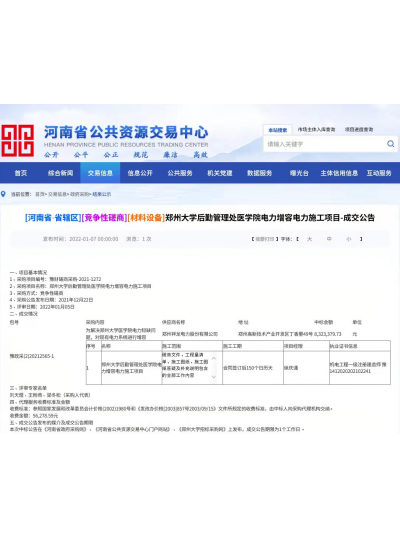Open the 公共服务 navigation item
400x540 pixels.
(x=180, y=173)
